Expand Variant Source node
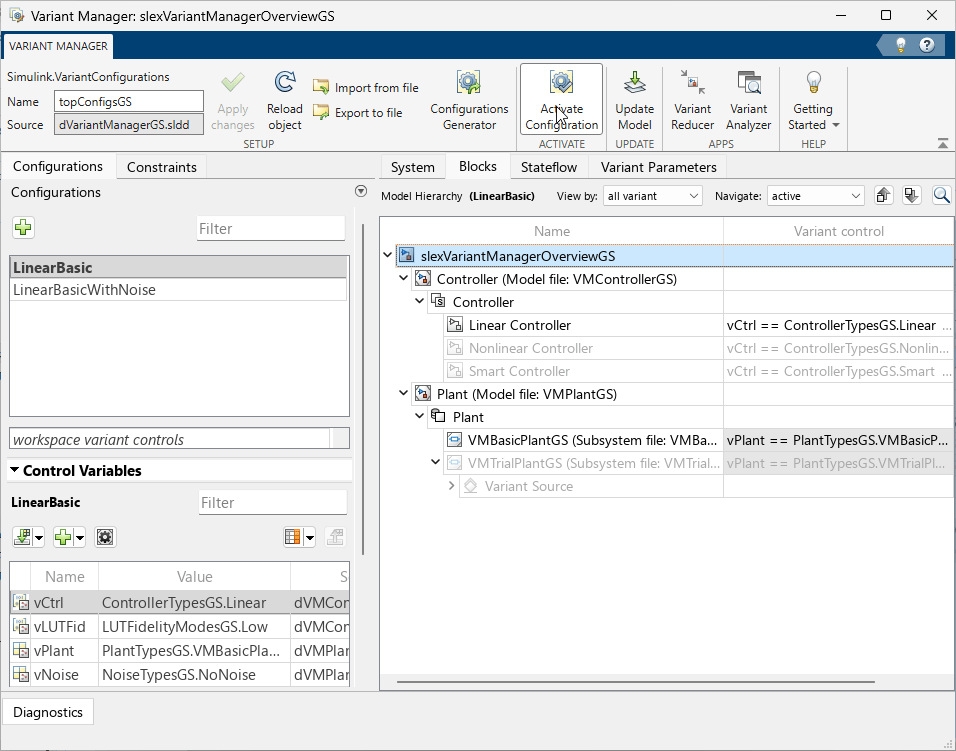The width and height of the screenshot is (956, 751). [451, 486]
